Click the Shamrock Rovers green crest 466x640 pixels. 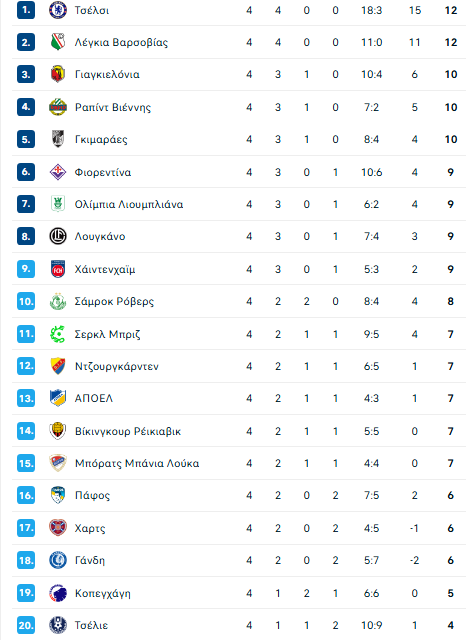(x=58, y=301)
